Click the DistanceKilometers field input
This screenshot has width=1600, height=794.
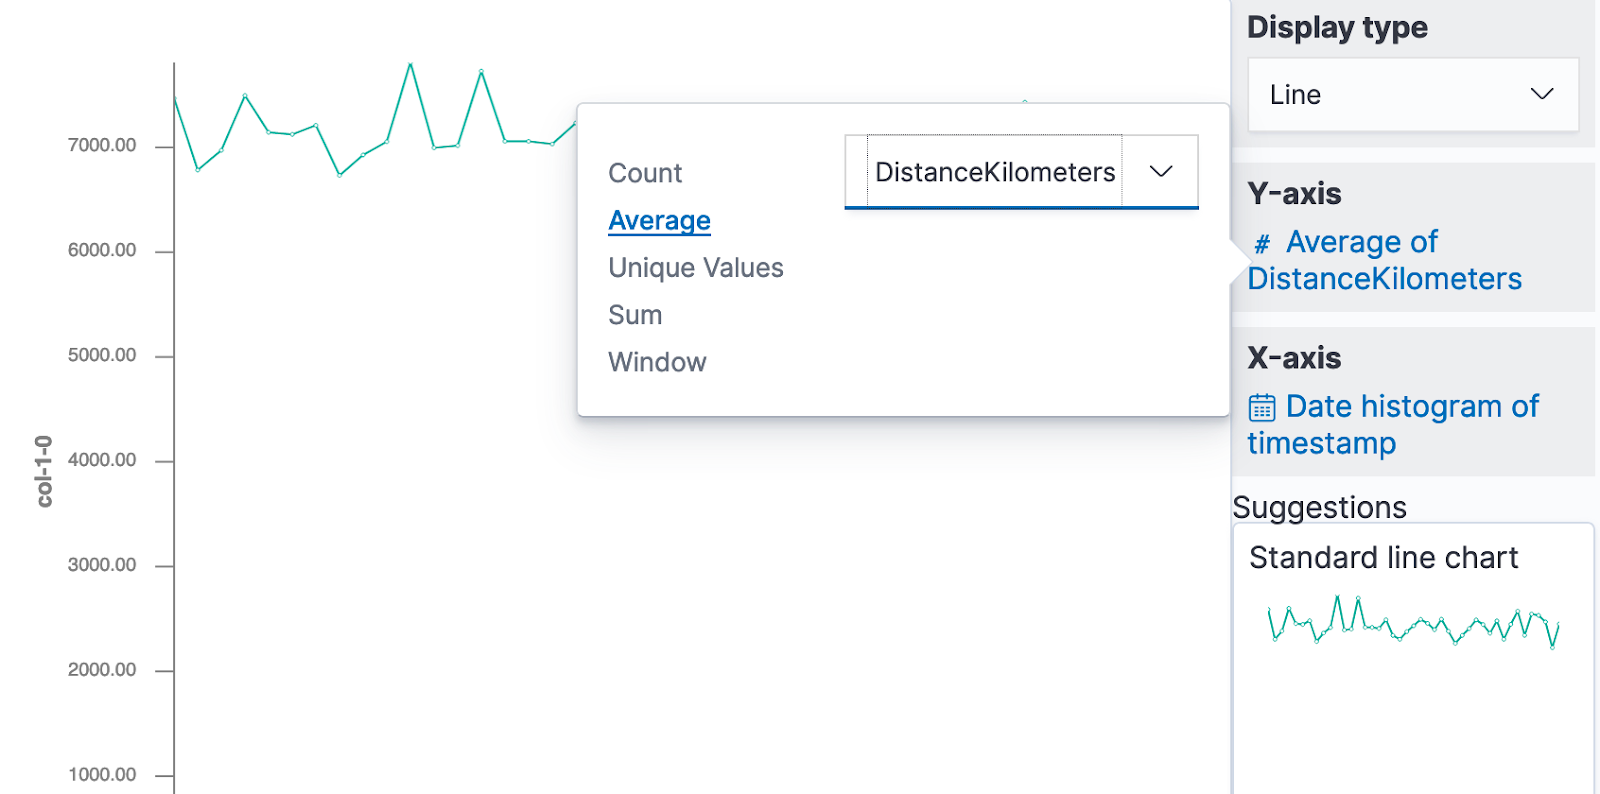994,172
